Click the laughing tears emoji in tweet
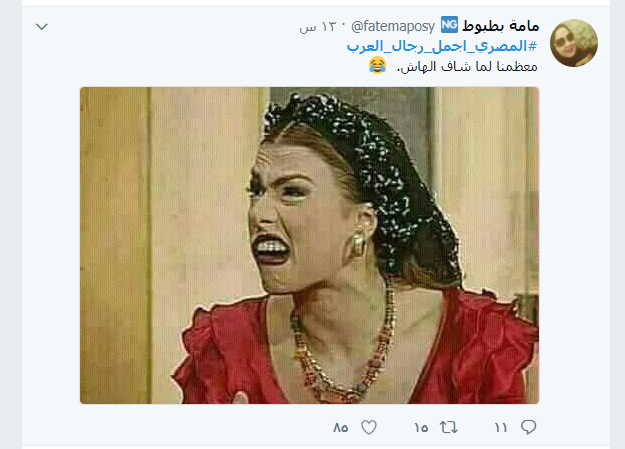Viewport: 625px width, 449px height. pyautogui.click(x=377, y=65)
